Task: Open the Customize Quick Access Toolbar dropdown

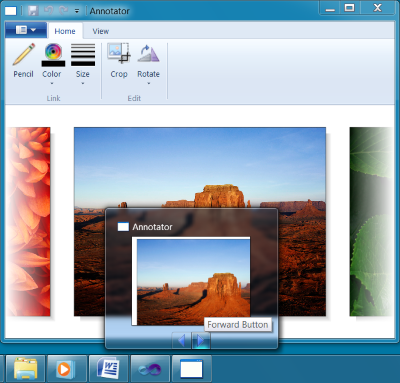Action: pyautogui.click(x=77, y=11)
